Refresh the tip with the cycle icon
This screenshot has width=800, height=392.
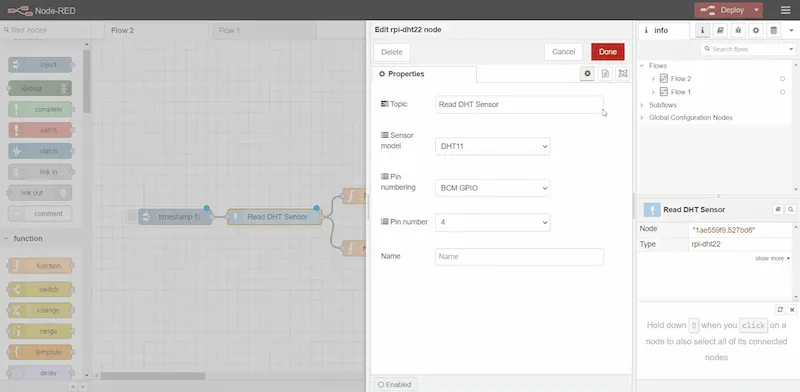(x=780, y=310)
